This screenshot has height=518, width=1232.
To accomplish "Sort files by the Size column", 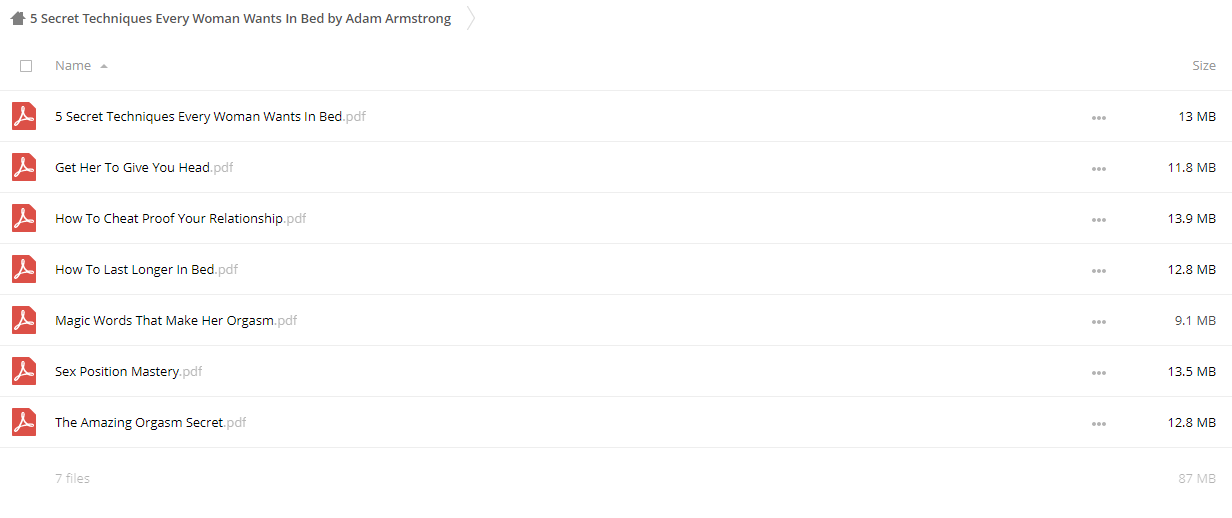I will tap(1204, 65).
